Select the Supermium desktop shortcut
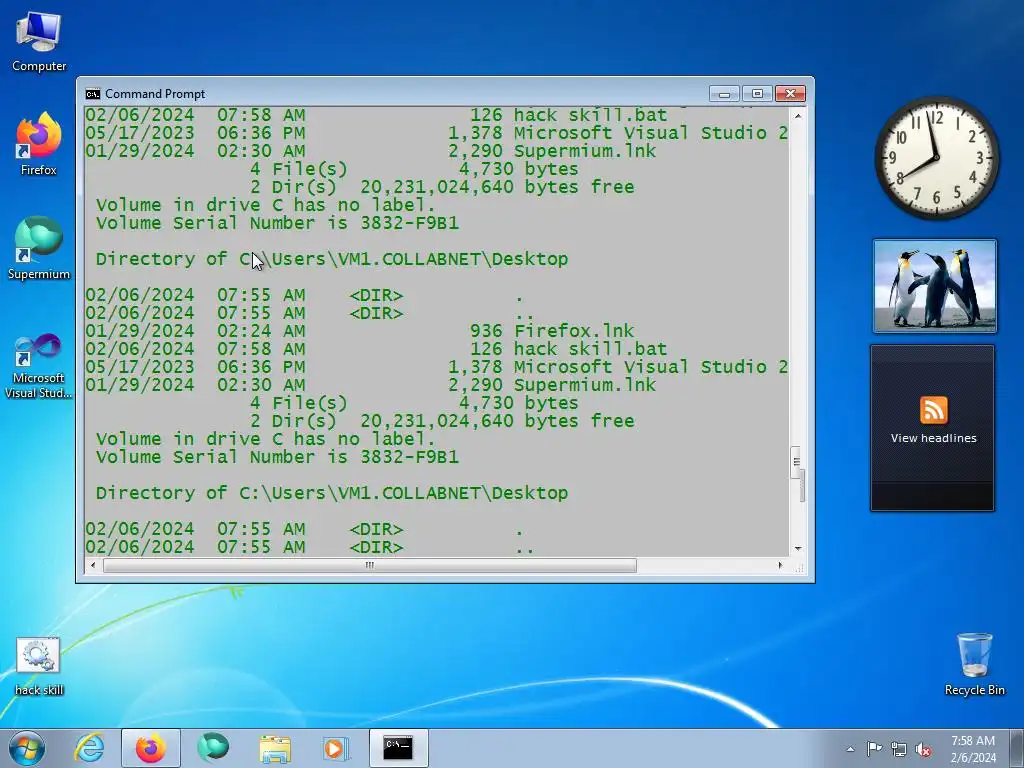The image size is (1024, 768). 39,248
